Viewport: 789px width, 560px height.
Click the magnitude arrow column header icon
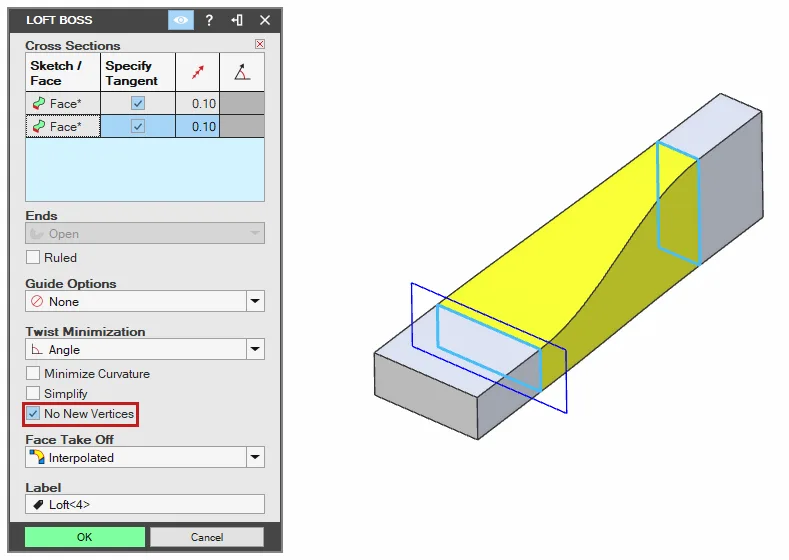point(198,72)
